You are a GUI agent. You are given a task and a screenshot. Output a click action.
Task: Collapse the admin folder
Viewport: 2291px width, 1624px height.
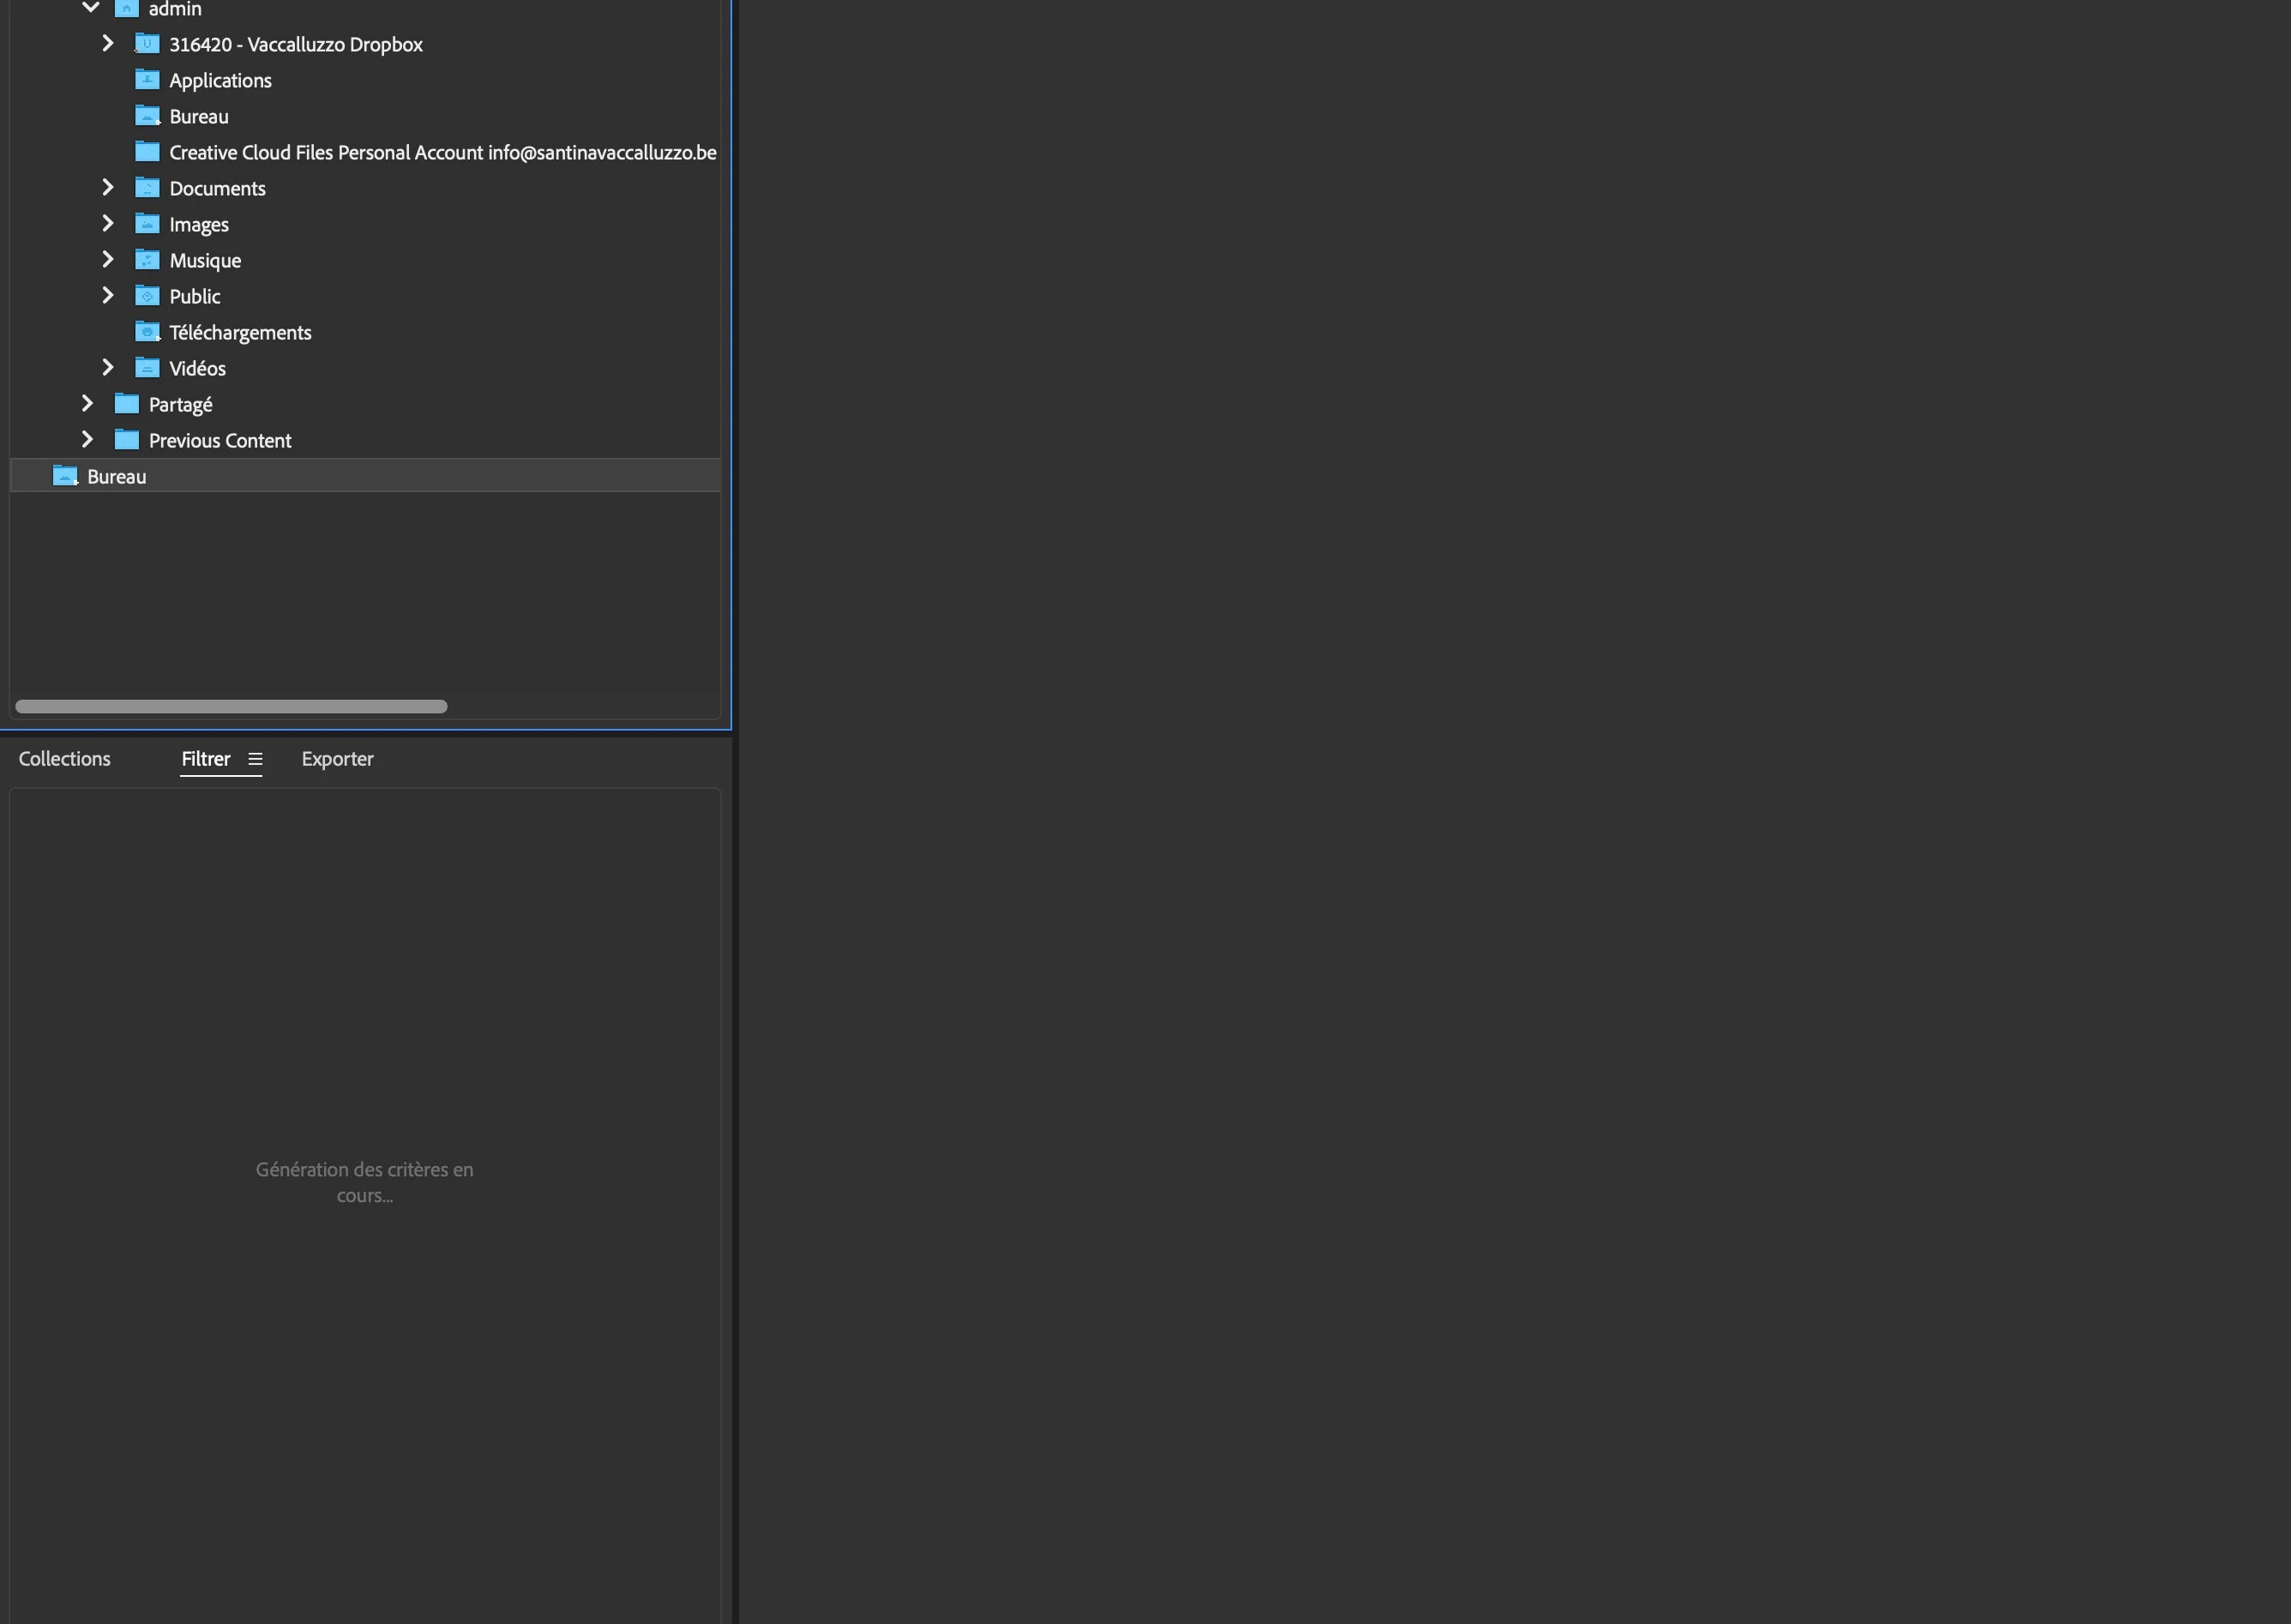pyautogui.click(x=90, y=8)
